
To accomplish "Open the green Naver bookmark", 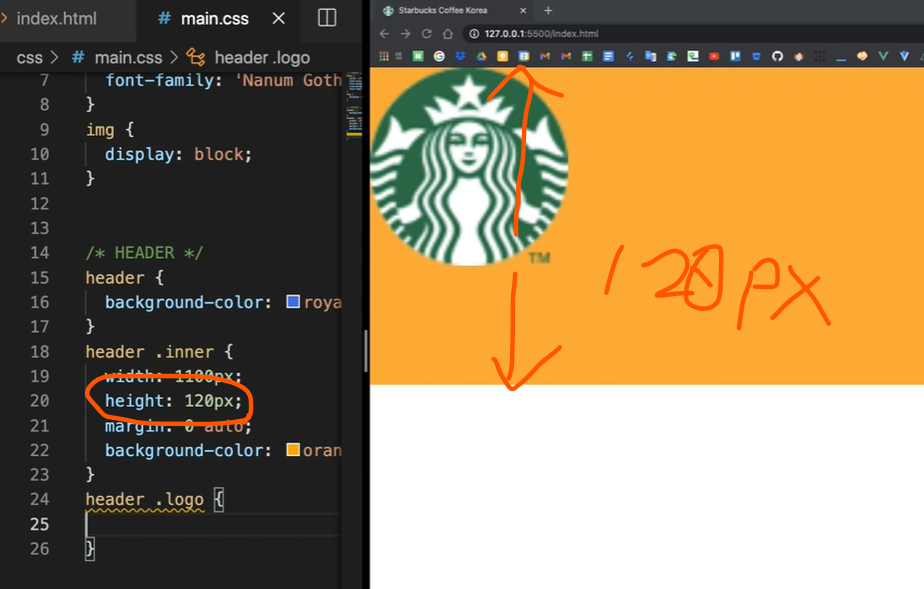I will click(418, 56).
